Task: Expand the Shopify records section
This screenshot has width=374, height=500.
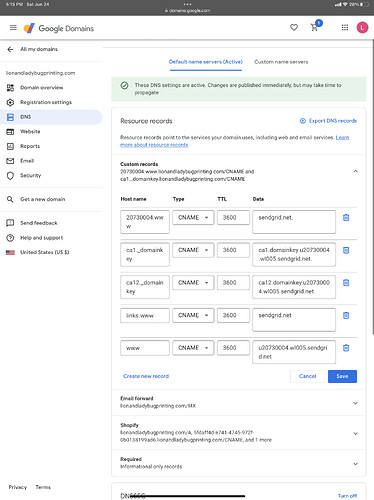Action: 355,433
